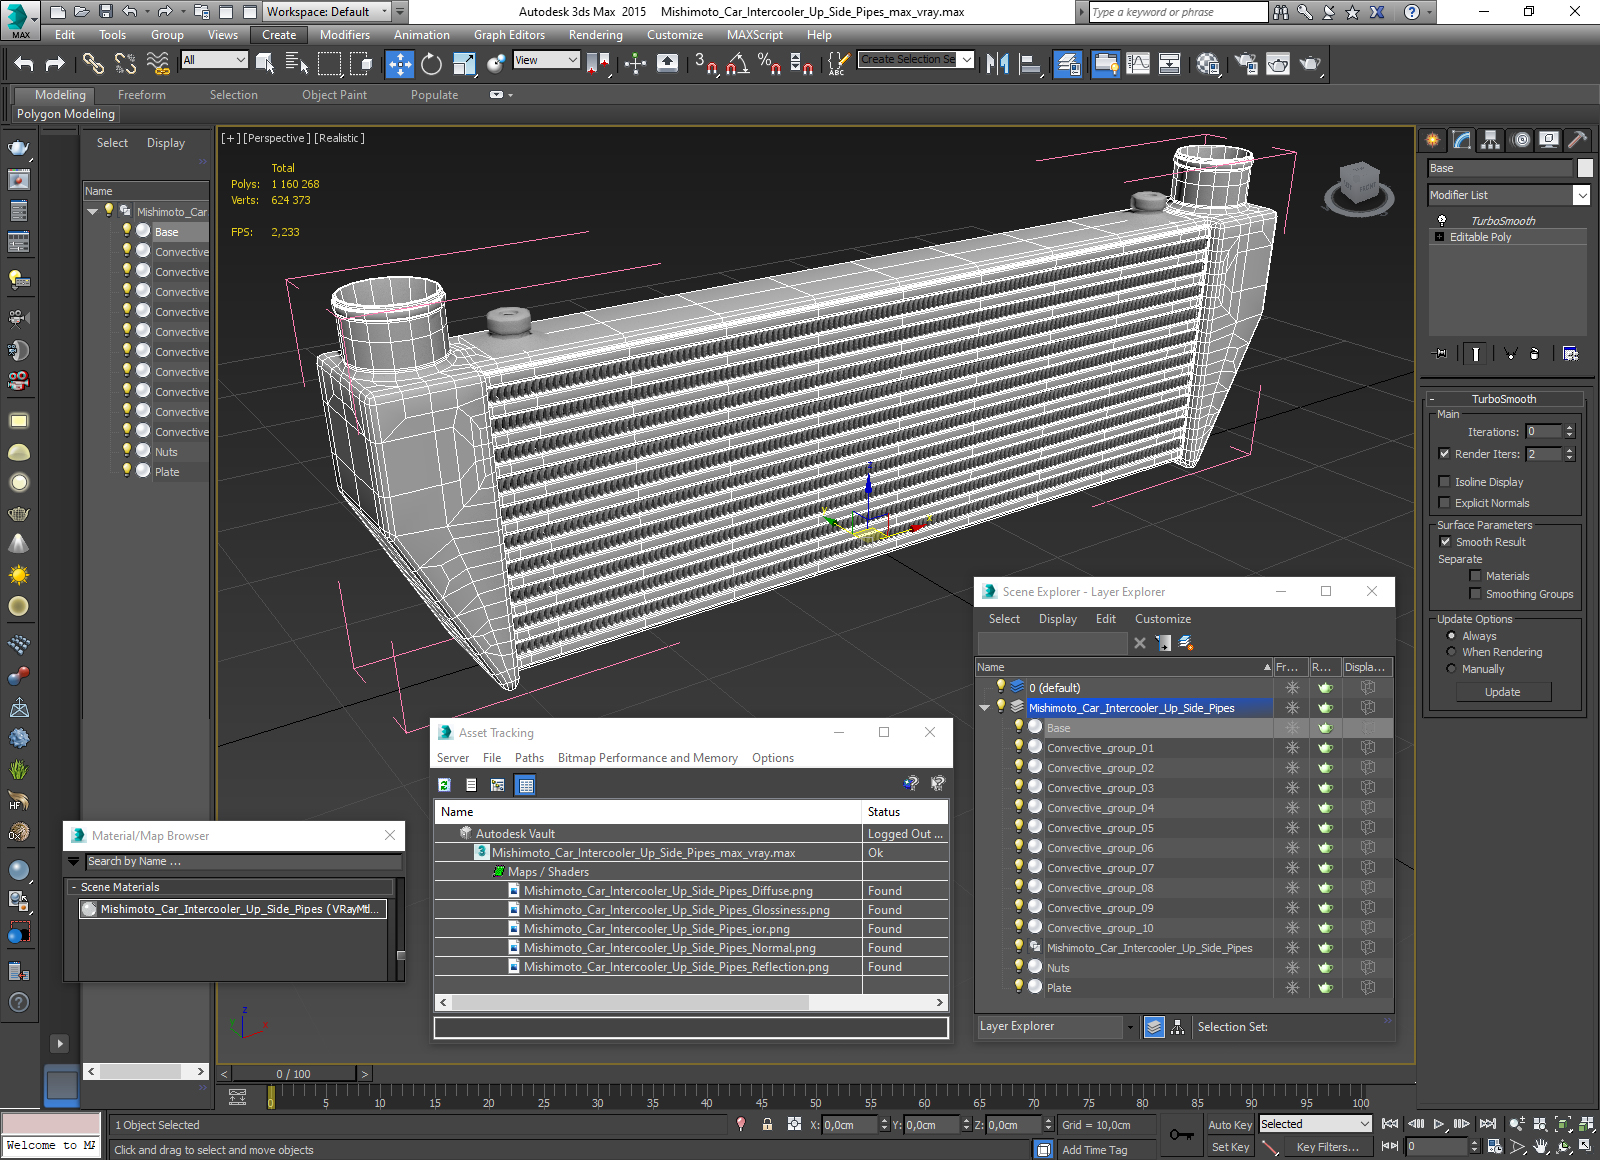The width and height of the screenshot is (1600, 1160).
Task: Click Add Time Tag in status bar
Action: 1094,1150
